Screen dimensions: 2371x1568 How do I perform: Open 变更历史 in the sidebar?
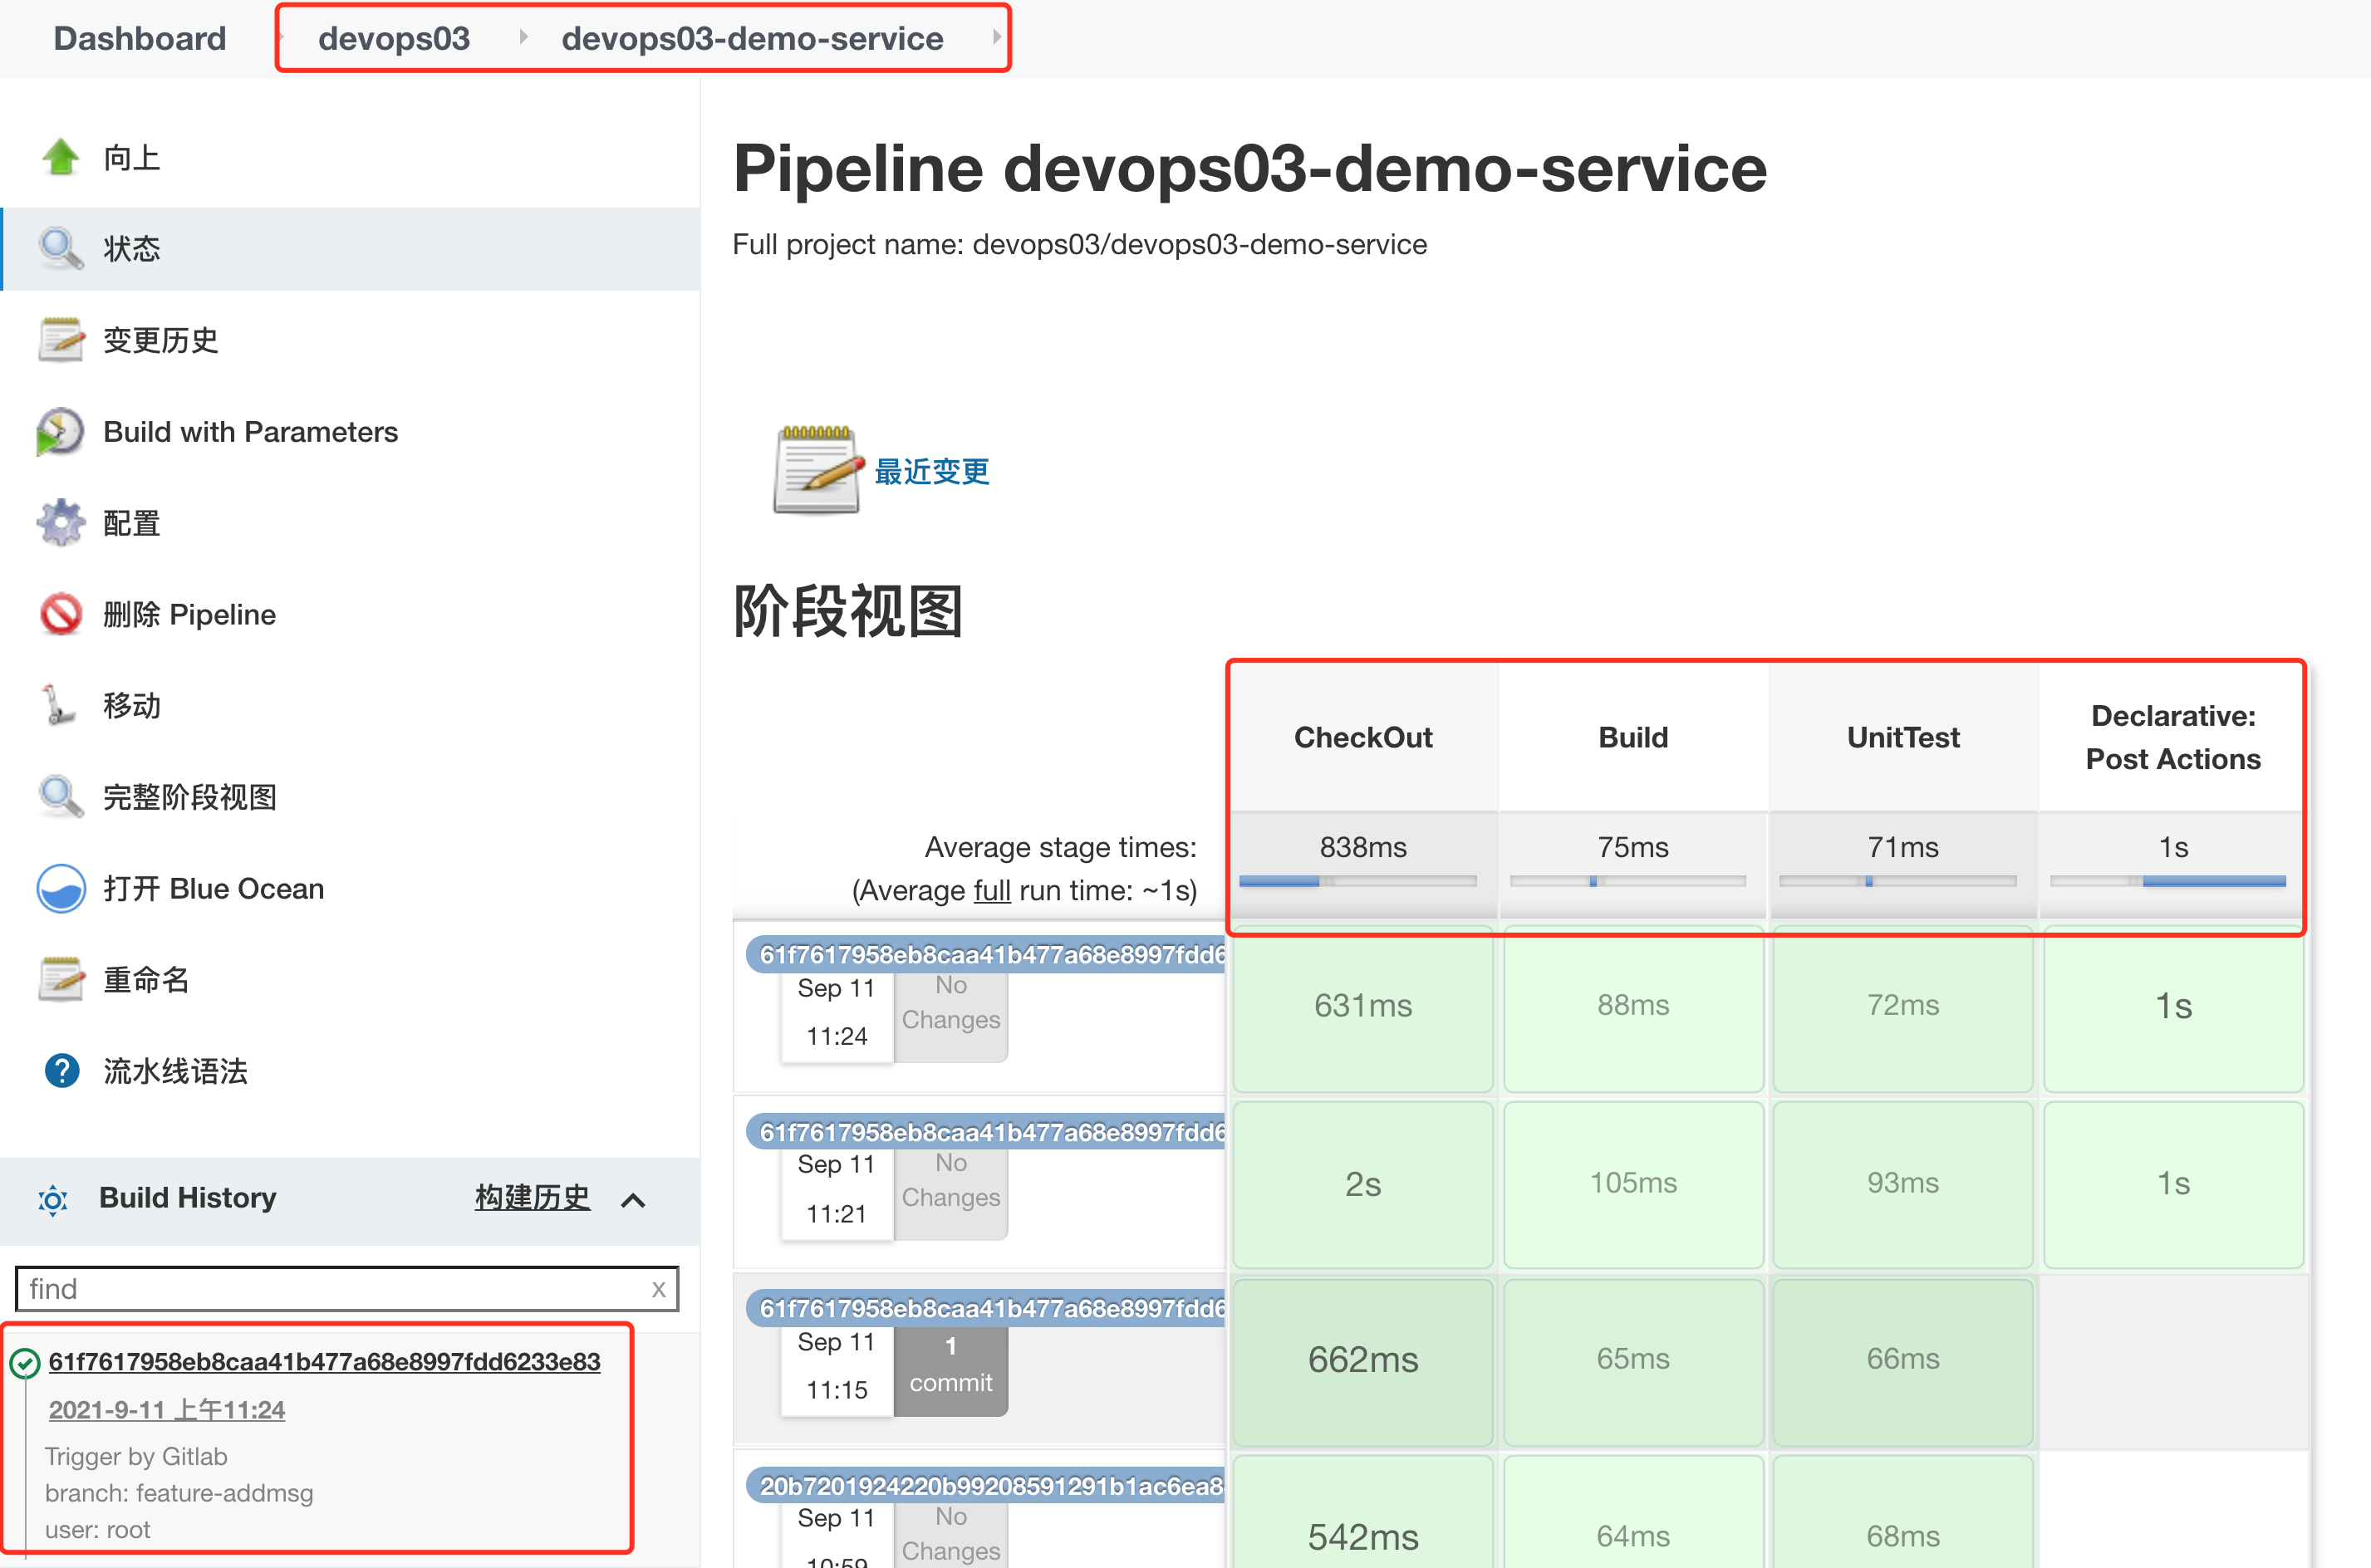coord(160,341)
